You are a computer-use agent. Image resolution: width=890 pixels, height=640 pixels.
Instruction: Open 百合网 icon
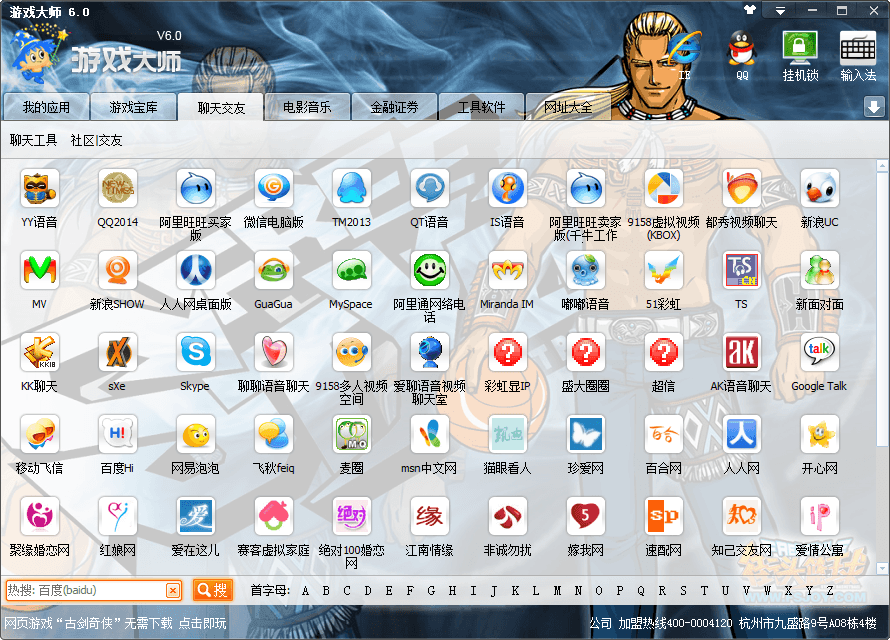point(664,434)
